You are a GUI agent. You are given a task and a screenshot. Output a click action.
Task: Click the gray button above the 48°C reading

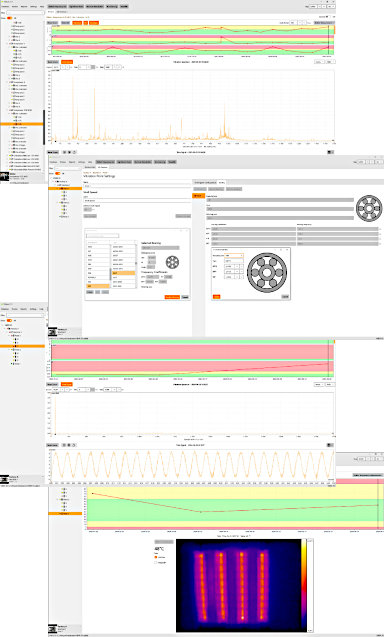pos(164,542)
